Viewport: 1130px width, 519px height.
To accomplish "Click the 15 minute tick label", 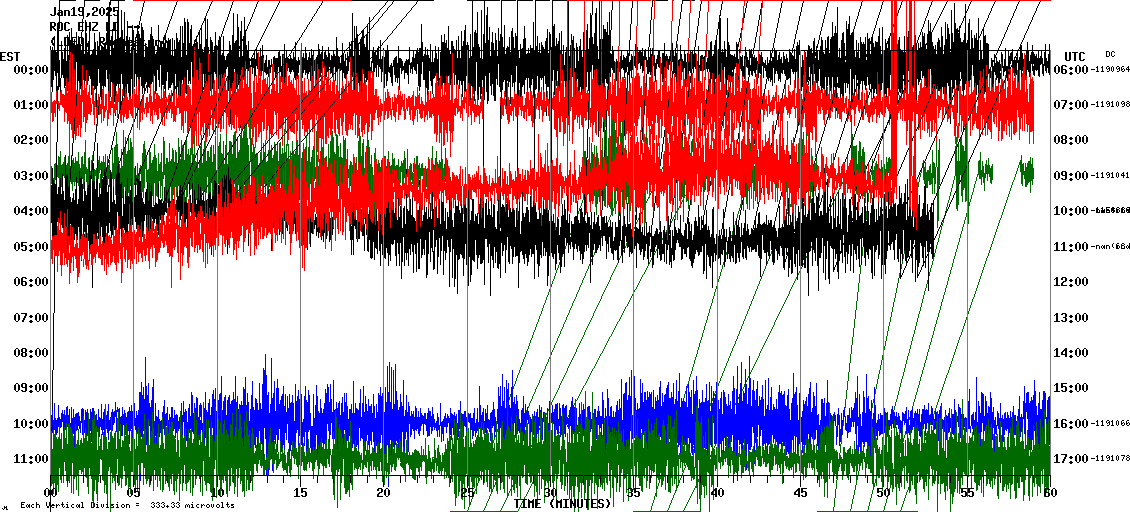I will pyautogui.click(x=300, y=493).
